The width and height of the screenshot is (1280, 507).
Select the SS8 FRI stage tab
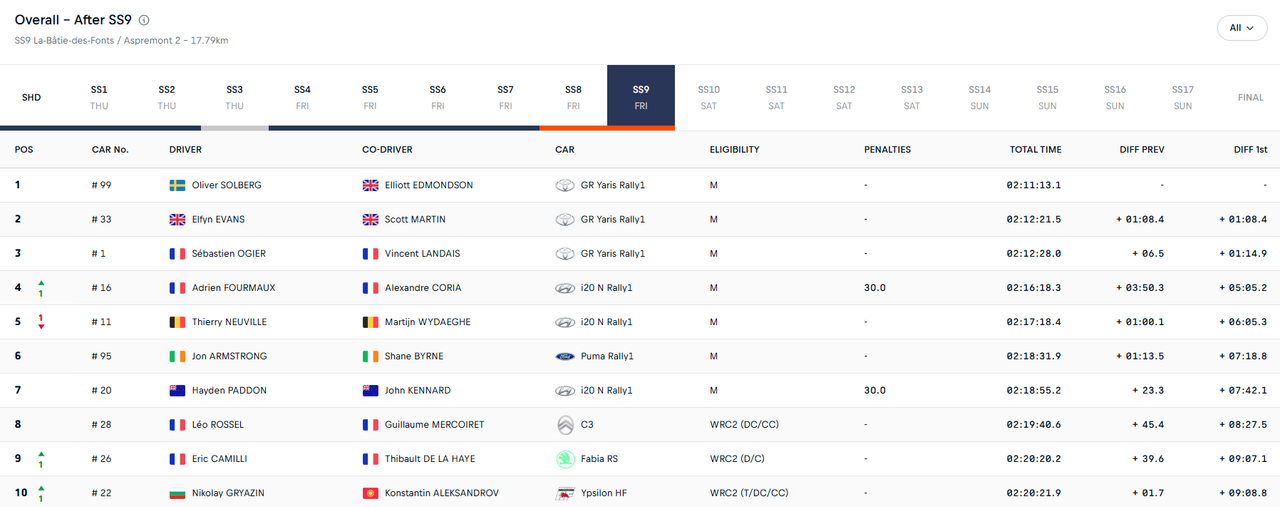pyautogui.click(x=573, y=98)
